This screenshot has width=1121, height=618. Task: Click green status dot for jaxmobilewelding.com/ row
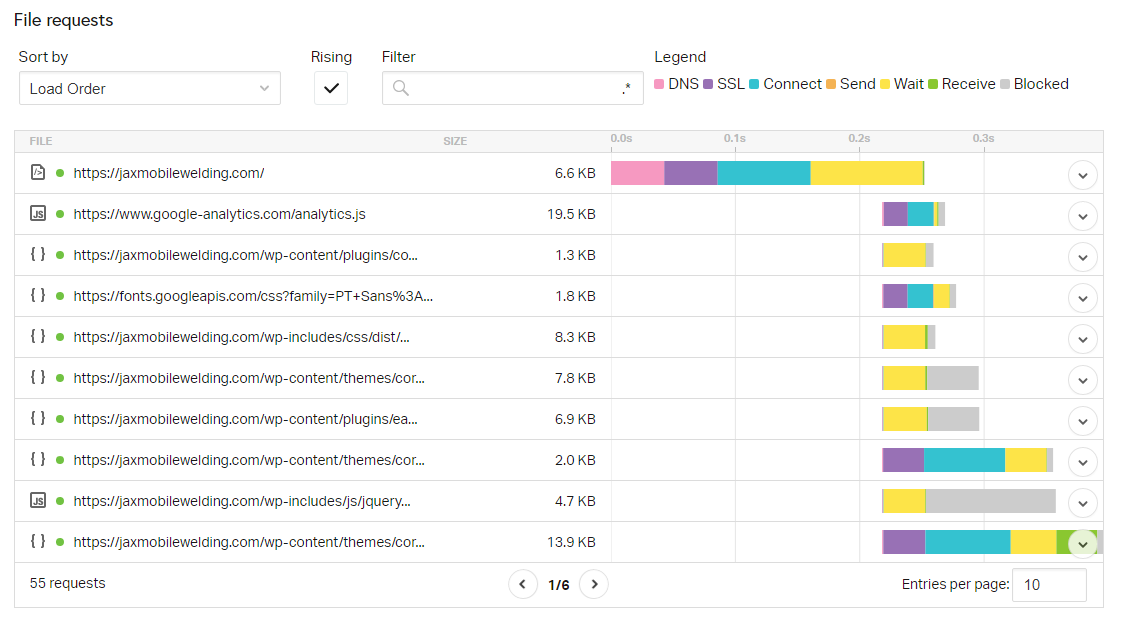60,173
